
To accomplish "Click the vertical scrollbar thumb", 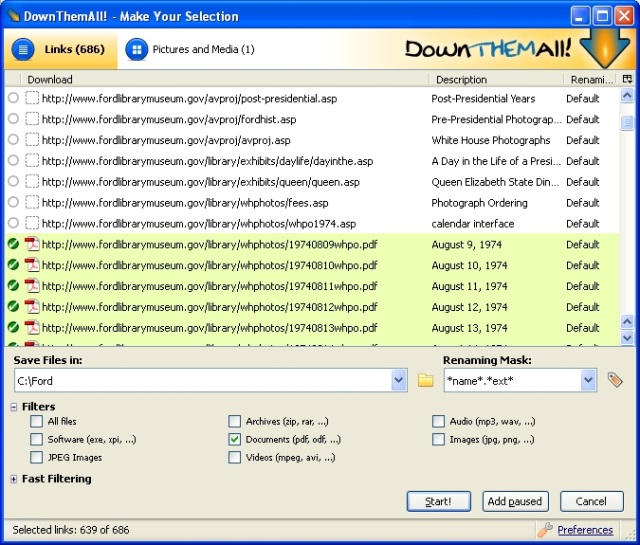I will (627, 122).
